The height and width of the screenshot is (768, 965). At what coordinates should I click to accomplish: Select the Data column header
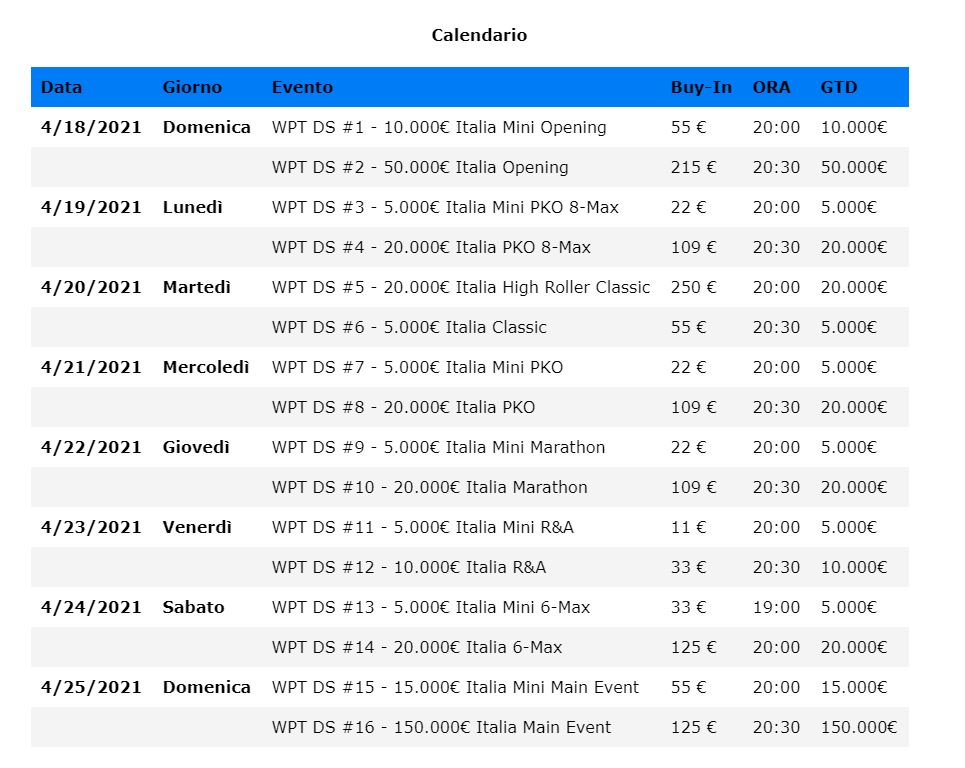coord(61,87)
